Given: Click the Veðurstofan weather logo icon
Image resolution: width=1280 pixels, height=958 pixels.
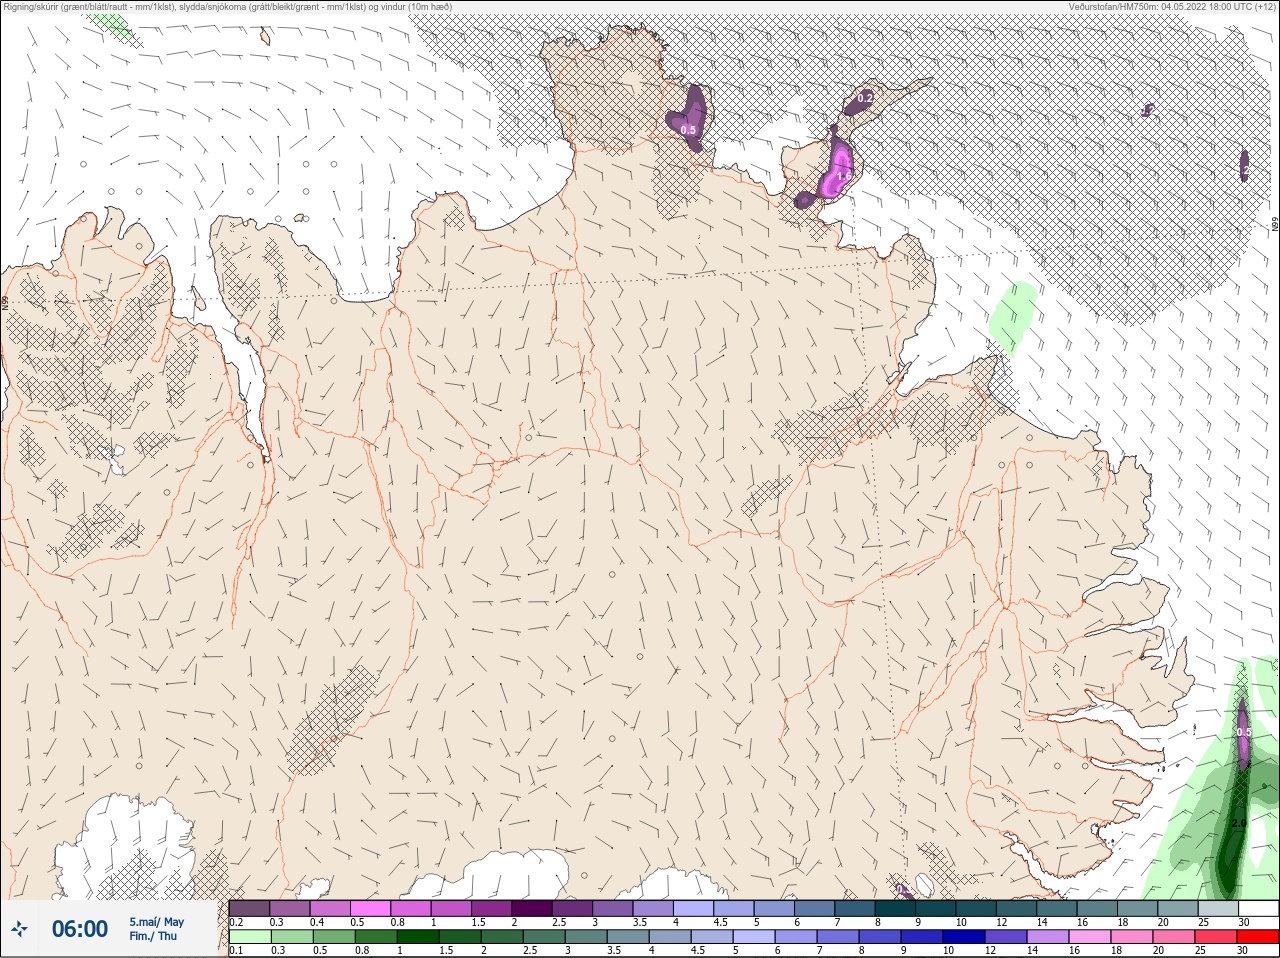Looking at the screenshot, I should pos(19,930).
